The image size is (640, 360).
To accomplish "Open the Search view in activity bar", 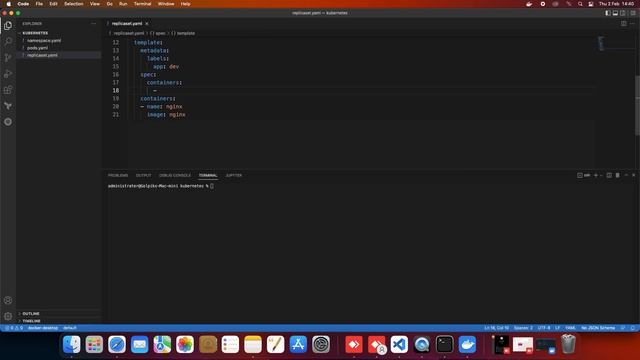I will click(8, 41).
